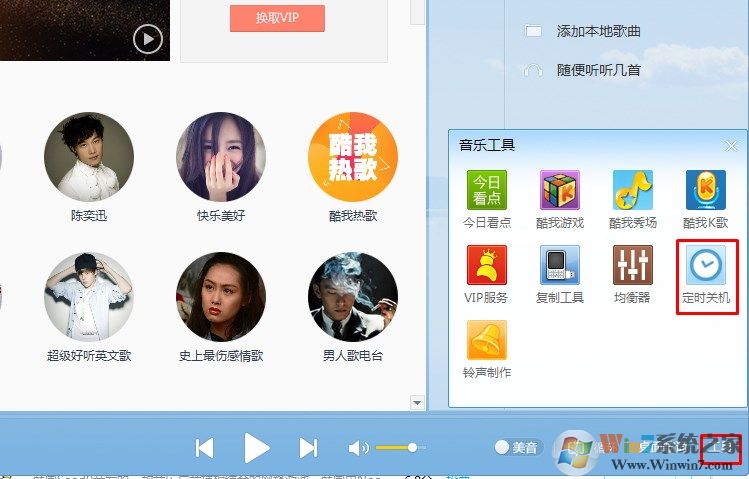Skip to the previous track
749x479 pixels.
pos(204,448)
